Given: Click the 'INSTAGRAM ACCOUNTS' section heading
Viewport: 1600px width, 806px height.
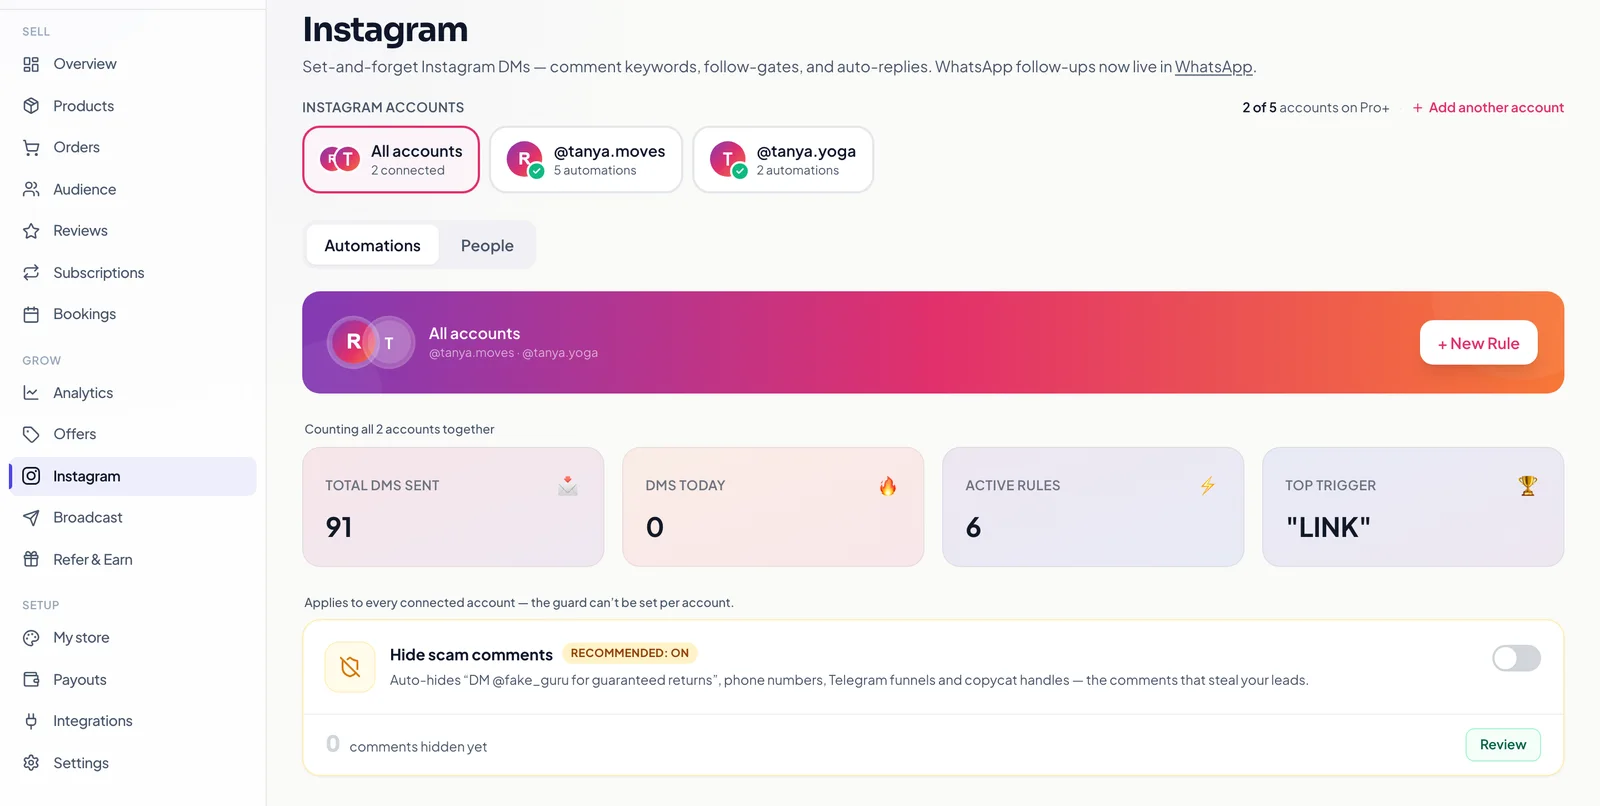Looking at the screenshot, I should 383,108.
